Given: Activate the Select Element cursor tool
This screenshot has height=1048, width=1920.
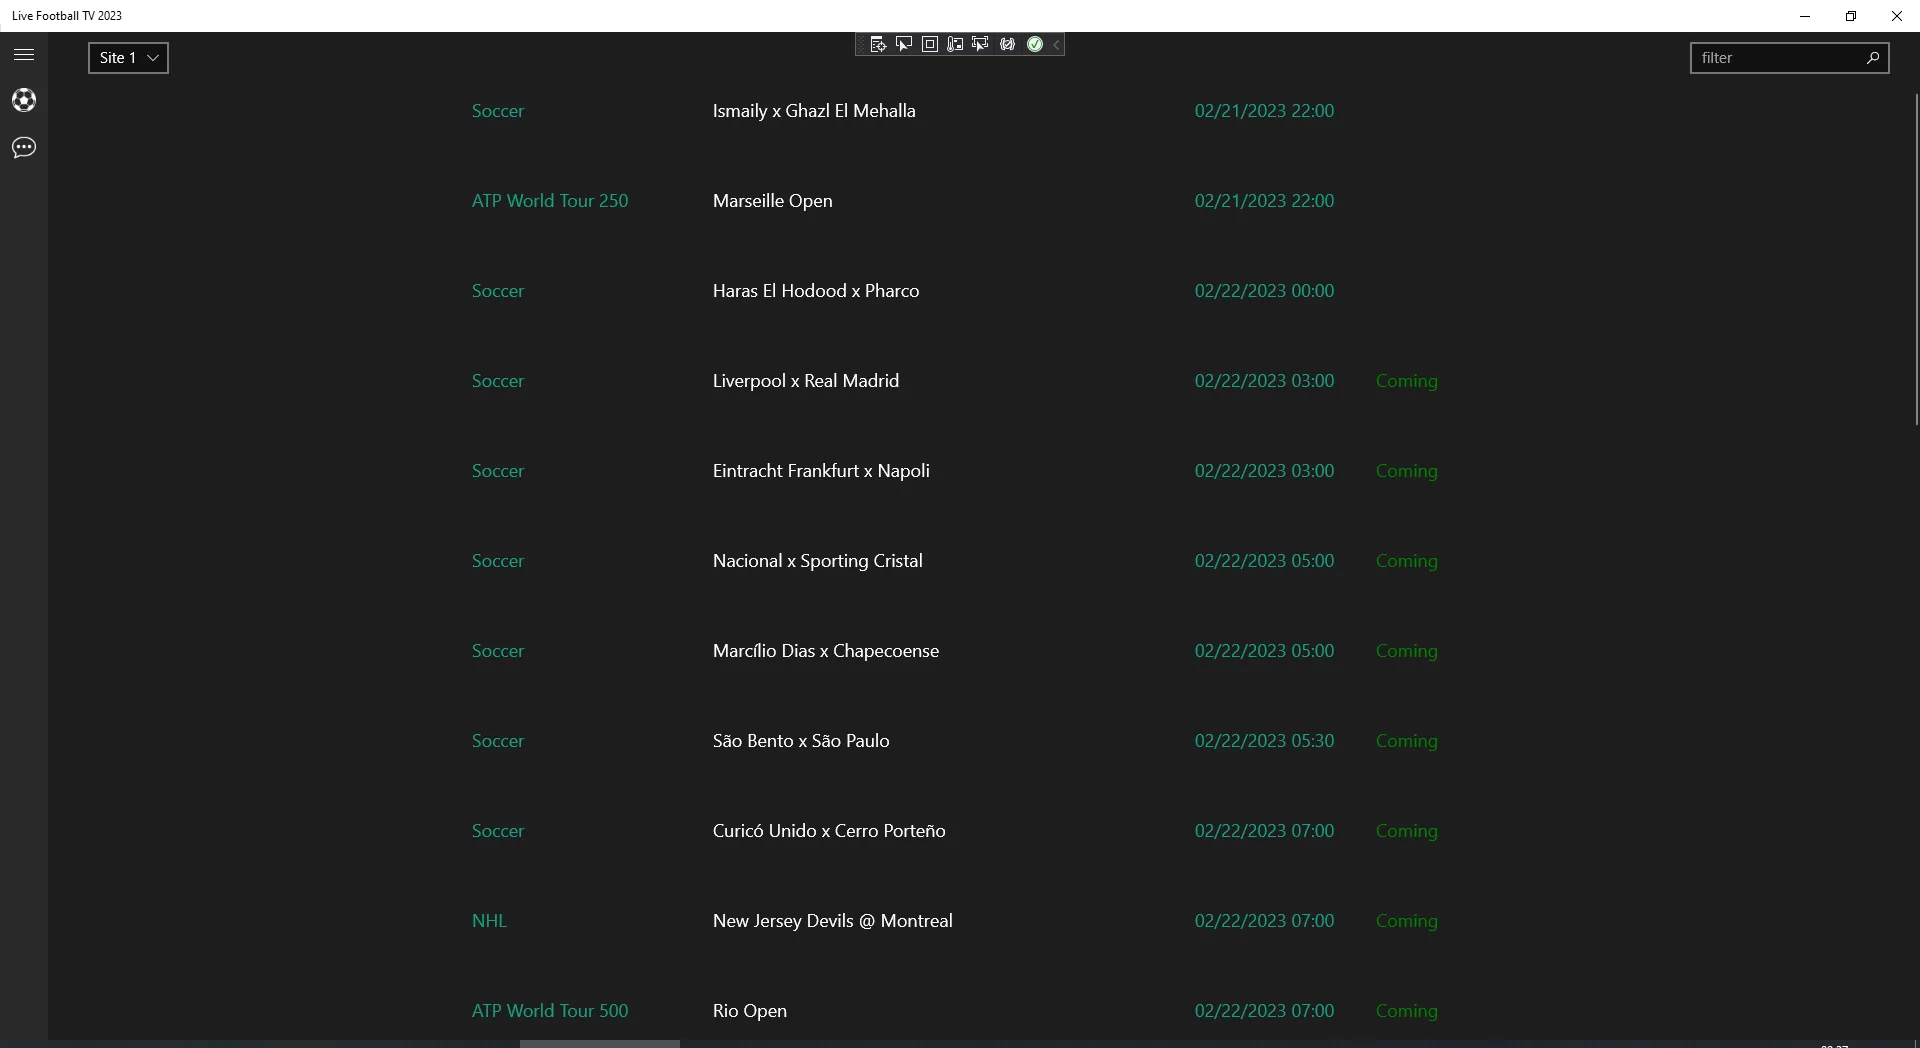Looking at the screenshot, I should click(904, 44).
